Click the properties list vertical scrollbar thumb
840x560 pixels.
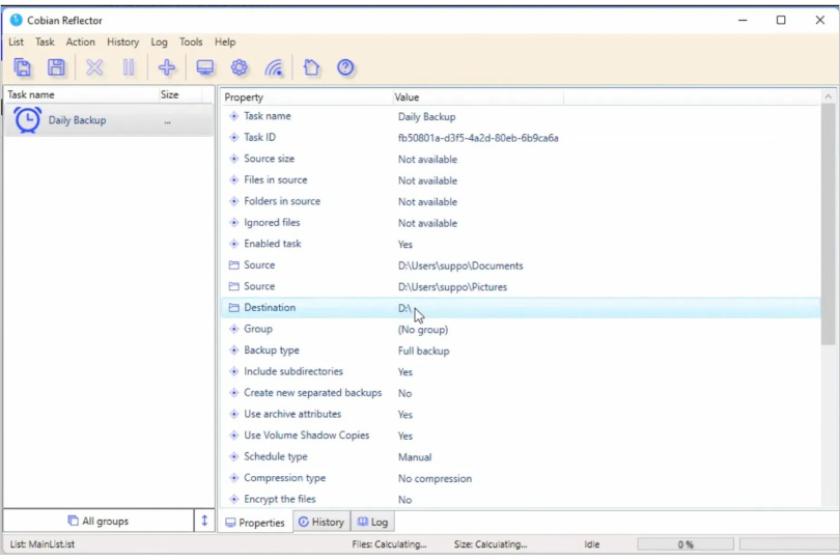[828, 225]
